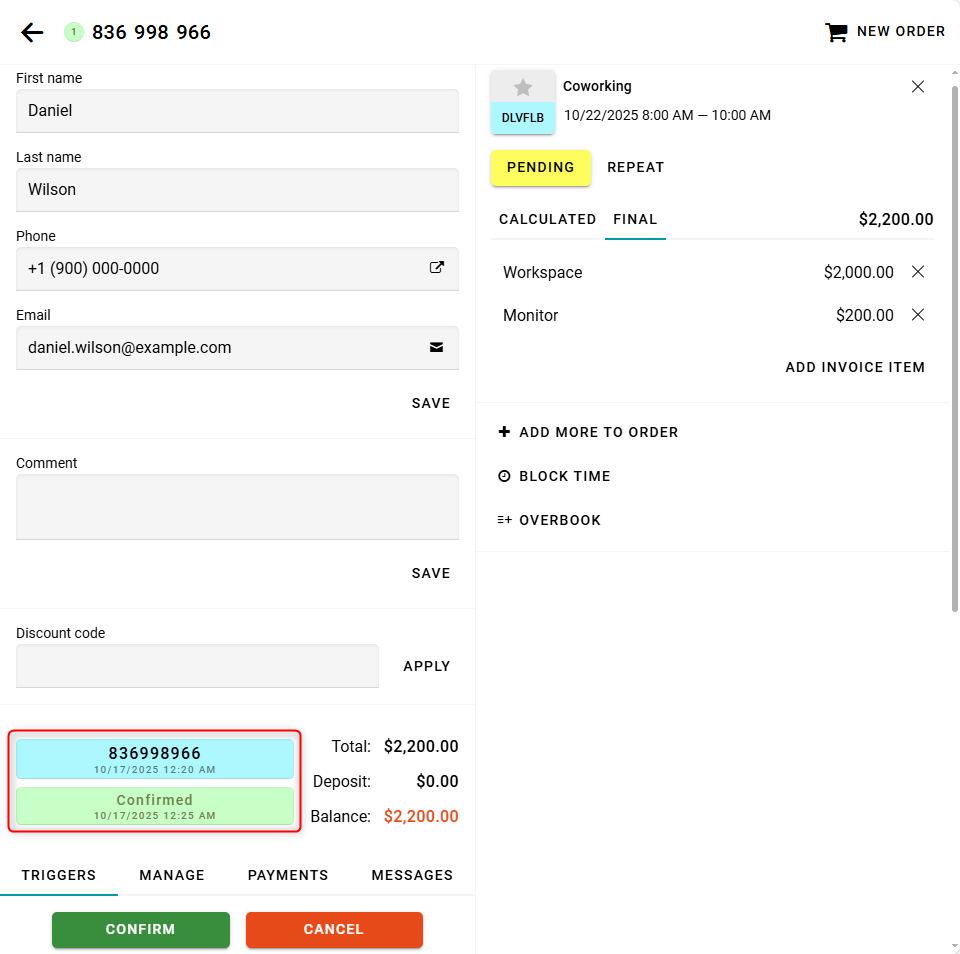Switch to the Messages tab
The width and height of the screenshot is (960, 954).
click(x=412, y=875)
